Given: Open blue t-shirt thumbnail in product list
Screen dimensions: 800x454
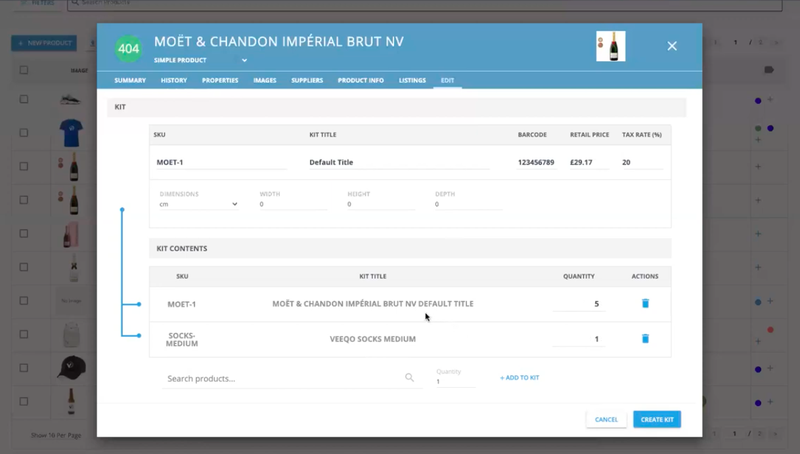Looking at the screenshot, I should click(x=71, y=133).
